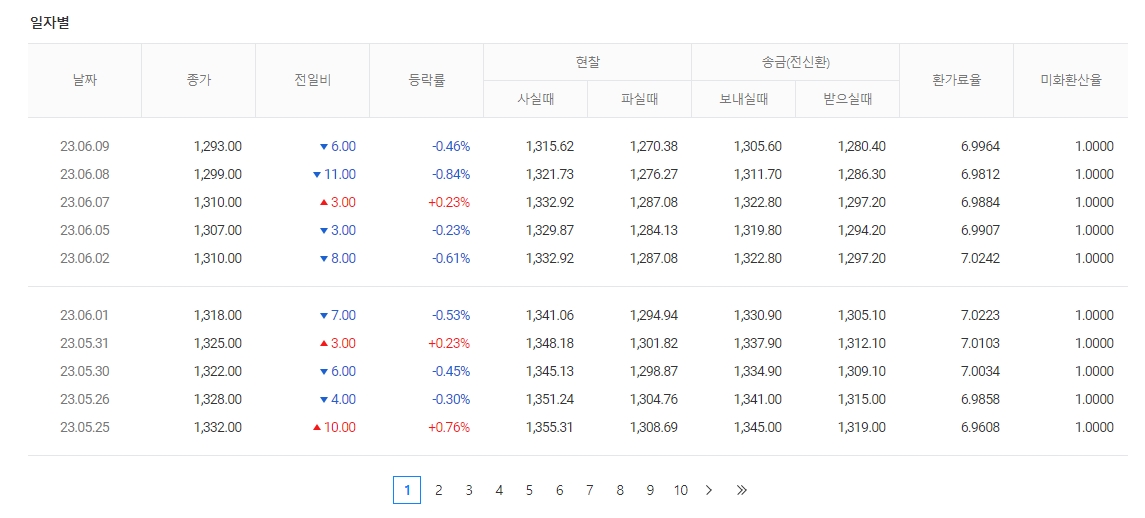Click remittance receive rate 1,319.00

pyautogui.click(x=862, y=427)
